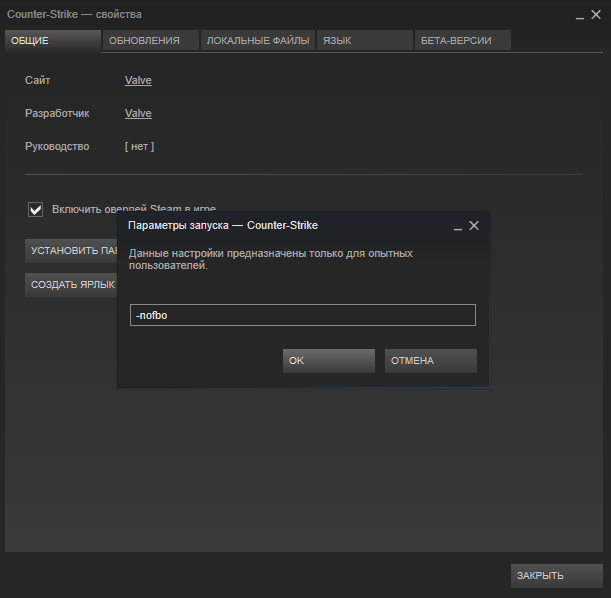Click the Разработчик label

coord(57,113)
